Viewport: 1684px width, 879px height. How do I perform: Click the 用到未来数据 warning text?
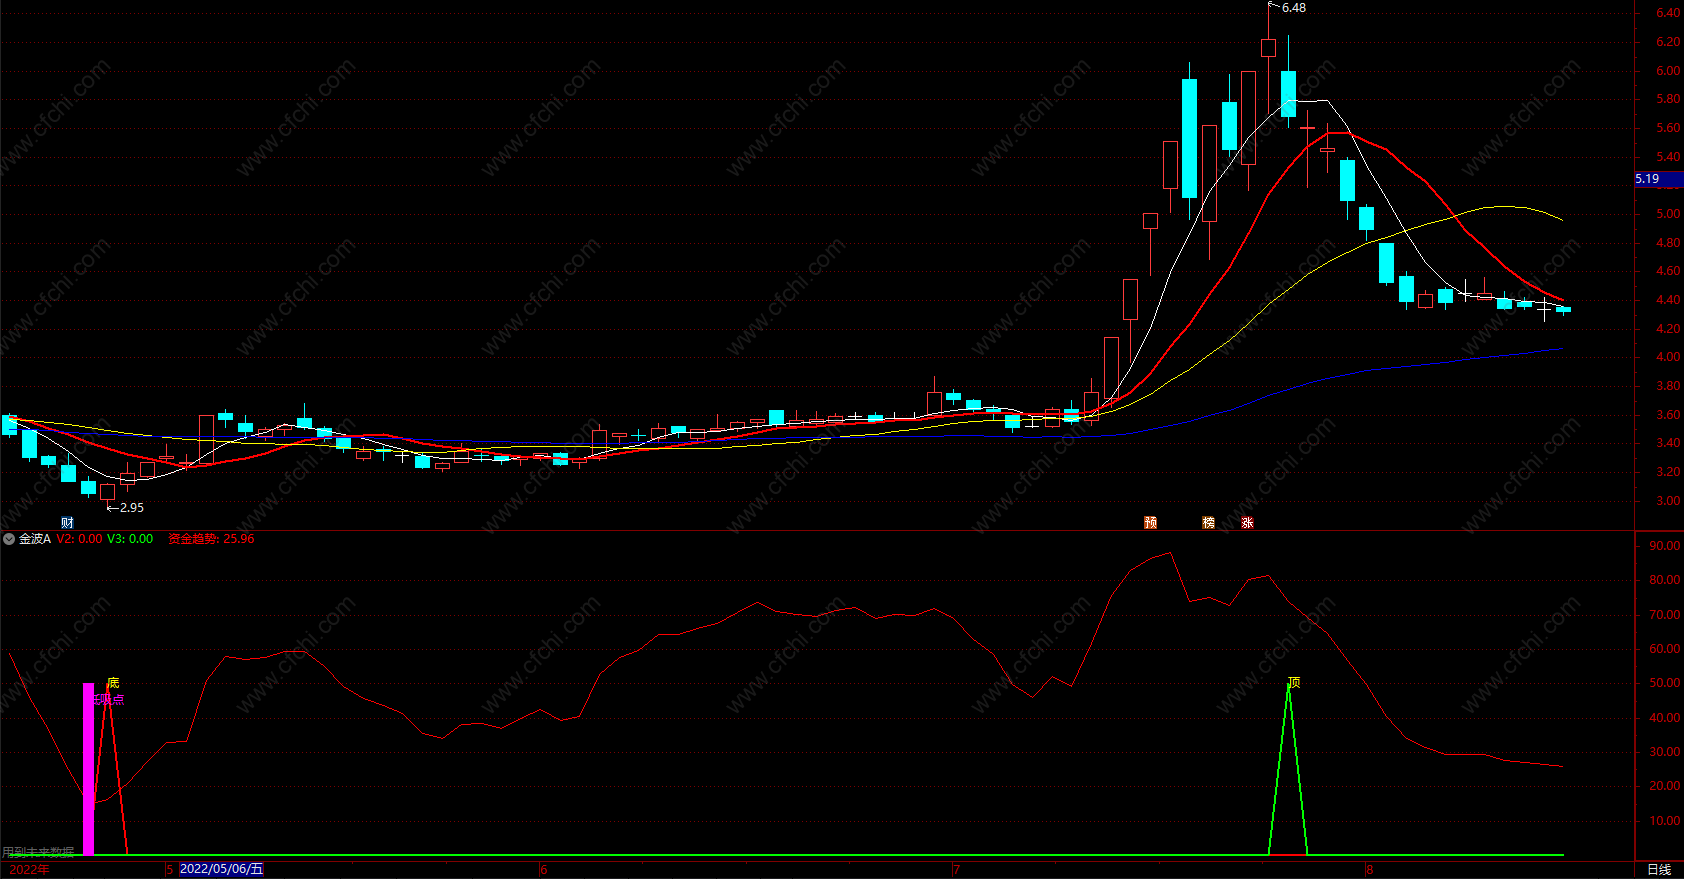click(38, 852)
